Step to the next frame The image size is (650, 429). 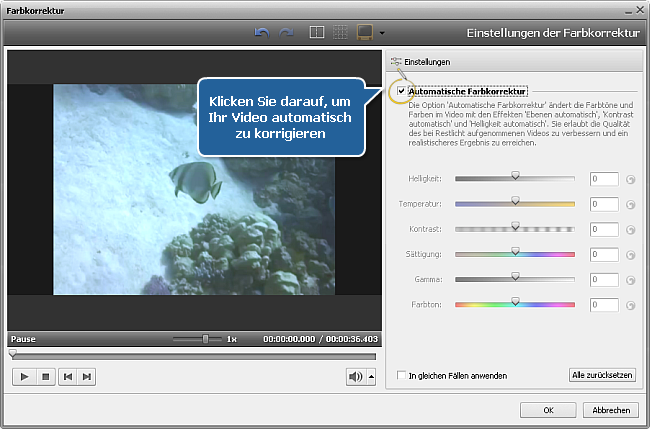(x=87, y=376)
